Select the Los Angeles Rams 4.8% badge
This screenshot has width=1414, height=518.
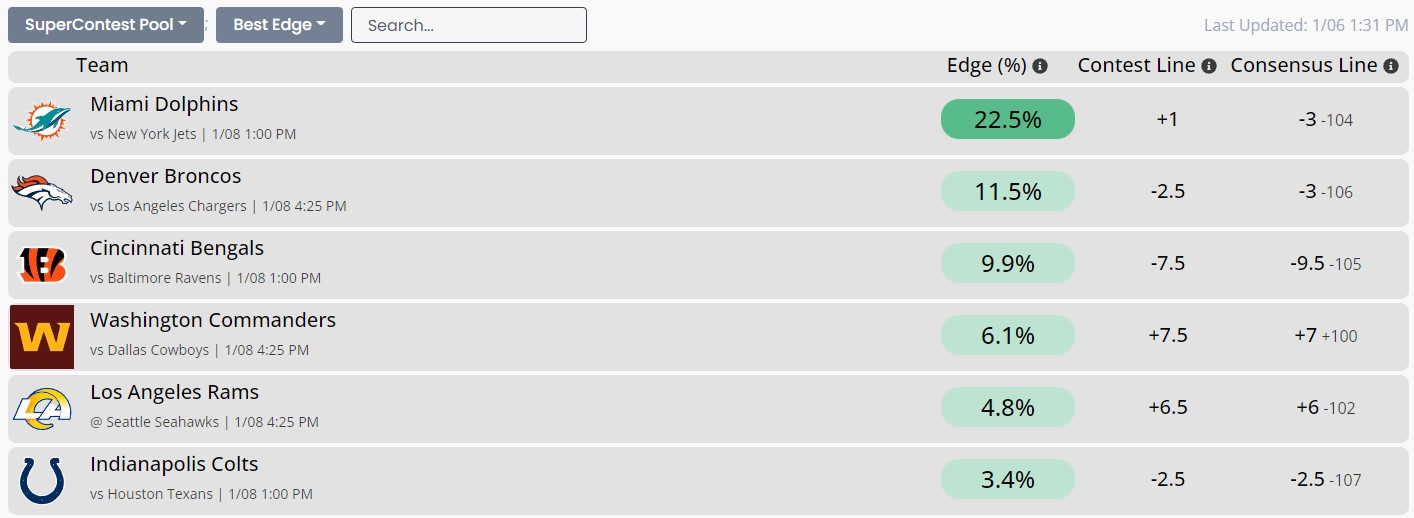coord(1007,407)
